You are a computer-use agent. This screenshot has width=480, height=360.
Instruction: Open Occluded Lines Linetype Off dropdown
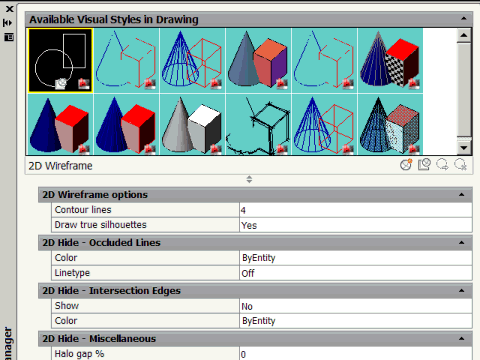pos(356,273)
